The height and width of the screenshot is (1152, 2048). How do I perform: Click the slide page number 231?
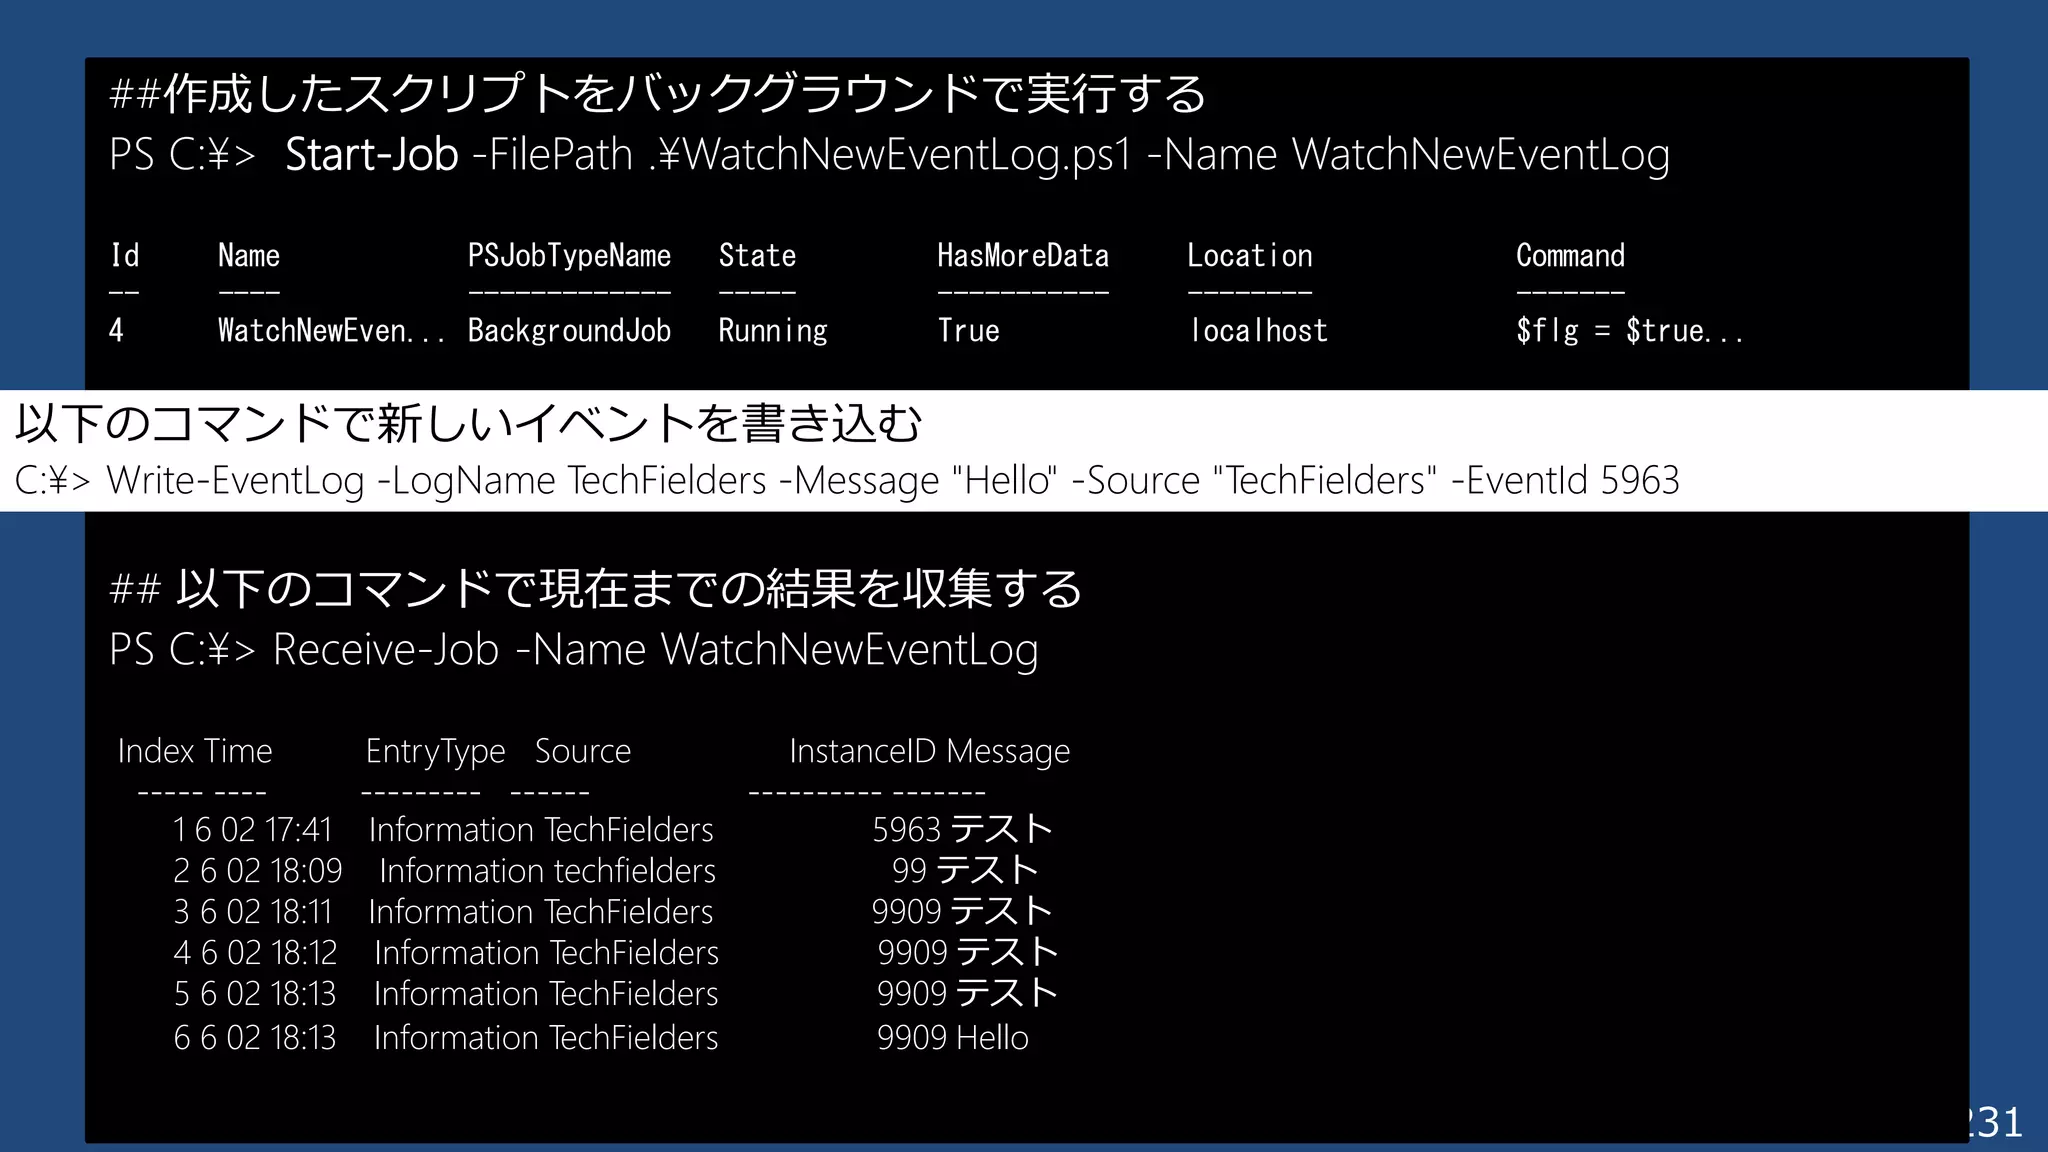point(1997,1122)
